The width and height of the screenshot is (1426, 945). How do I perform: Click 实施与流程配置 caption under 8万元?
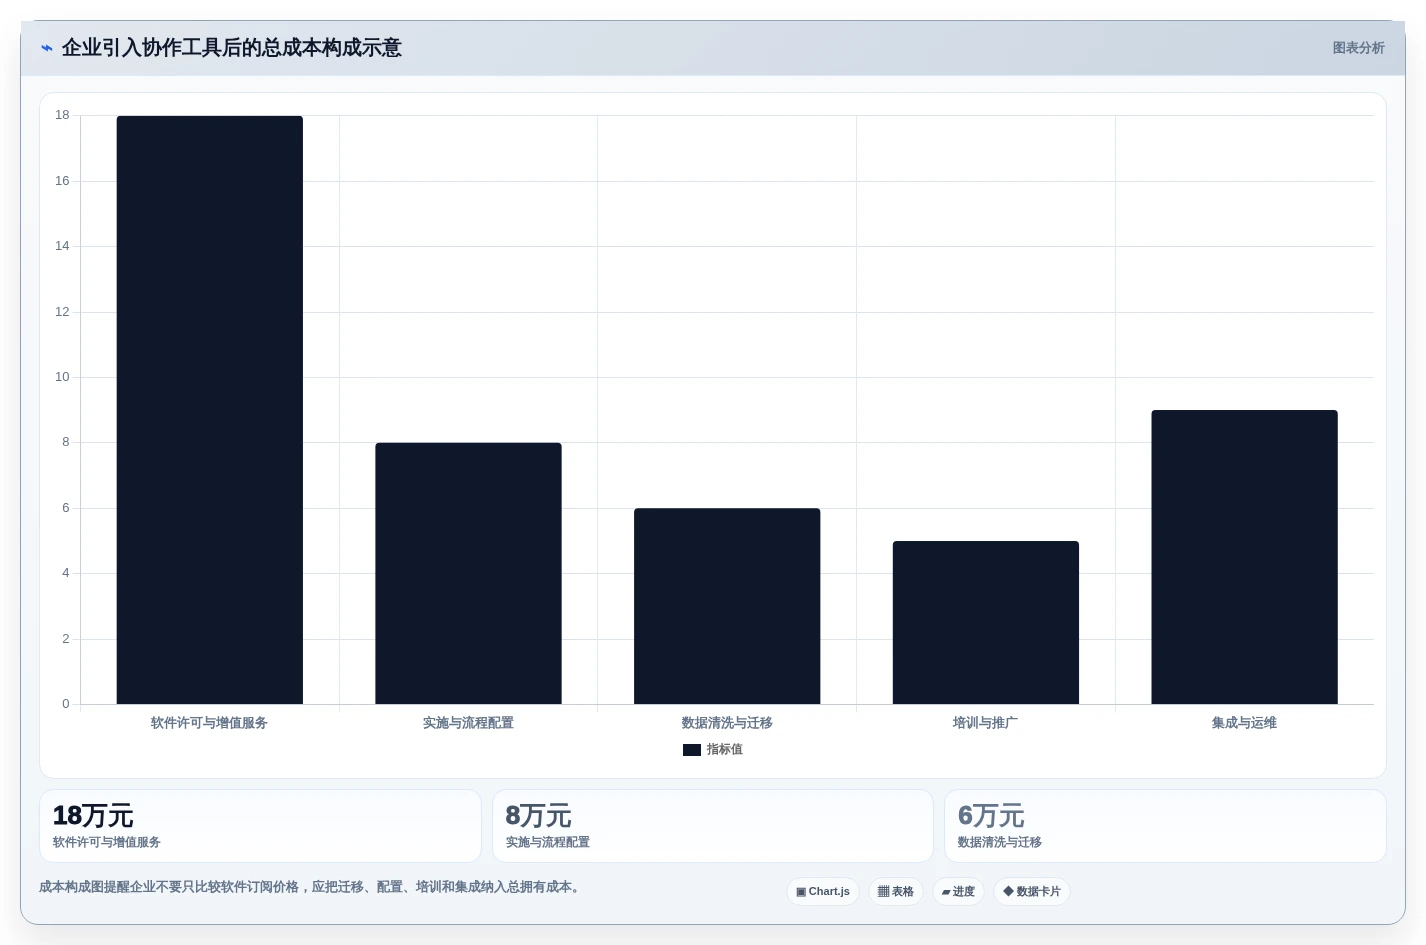click(x=548, y=842)
